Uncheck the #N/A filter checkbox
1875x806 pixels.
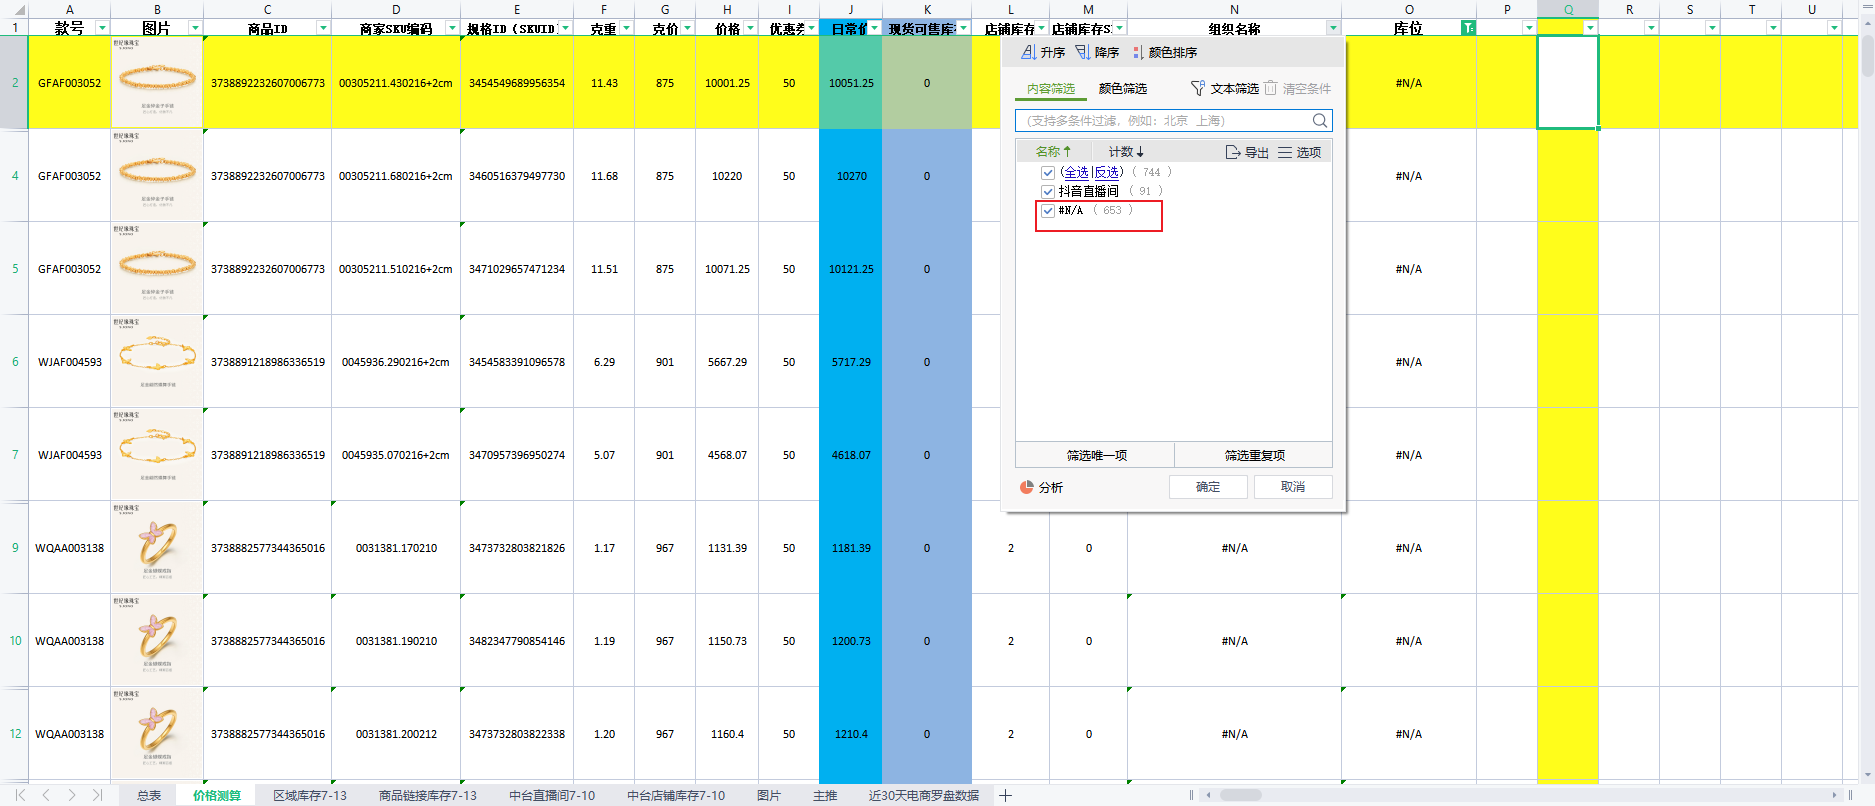coord(1048,210)
